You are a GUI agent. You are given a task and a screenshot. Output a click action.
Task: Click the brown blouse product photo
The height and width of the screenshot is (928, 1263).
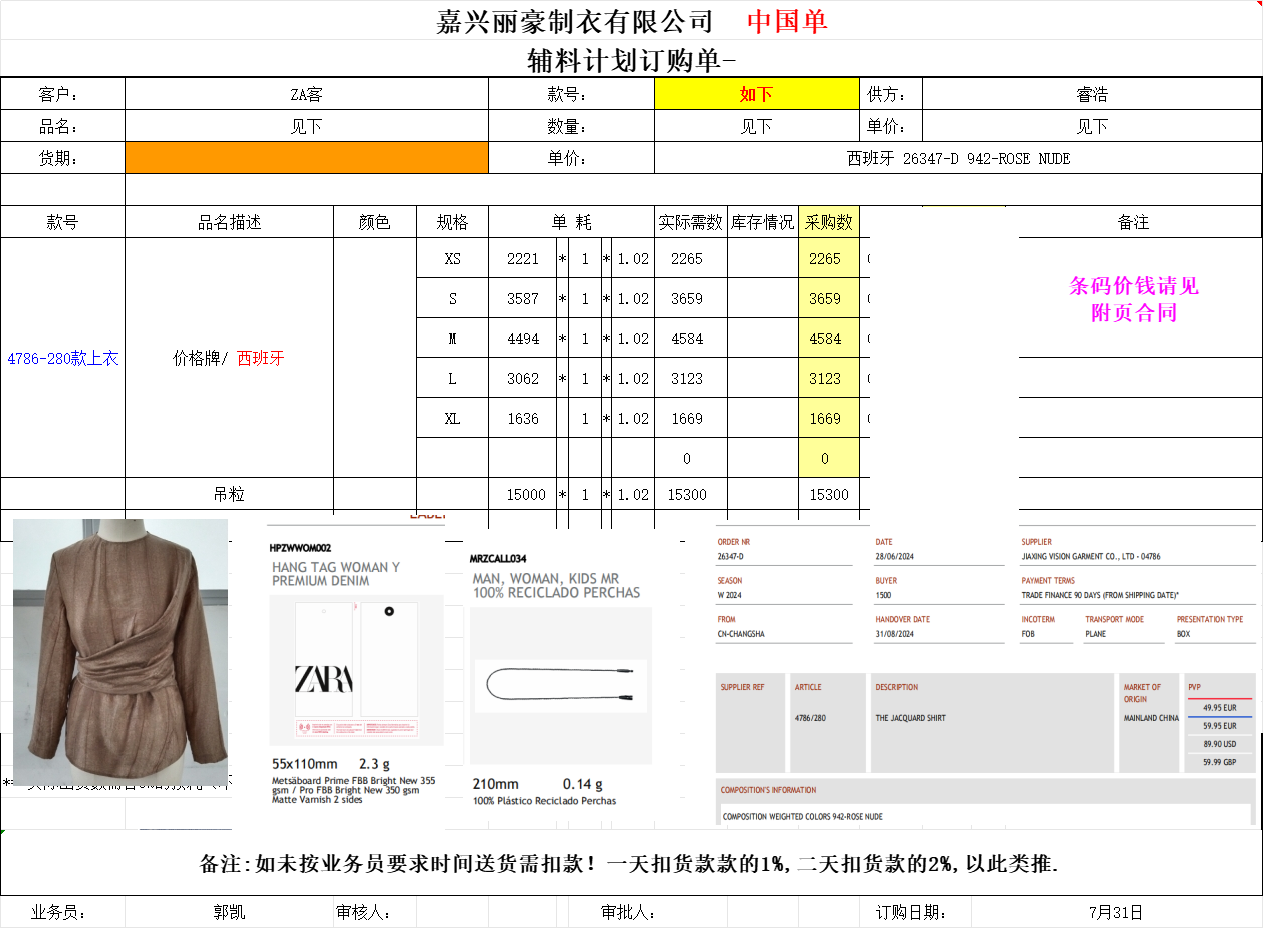click(x=120, y=652)
